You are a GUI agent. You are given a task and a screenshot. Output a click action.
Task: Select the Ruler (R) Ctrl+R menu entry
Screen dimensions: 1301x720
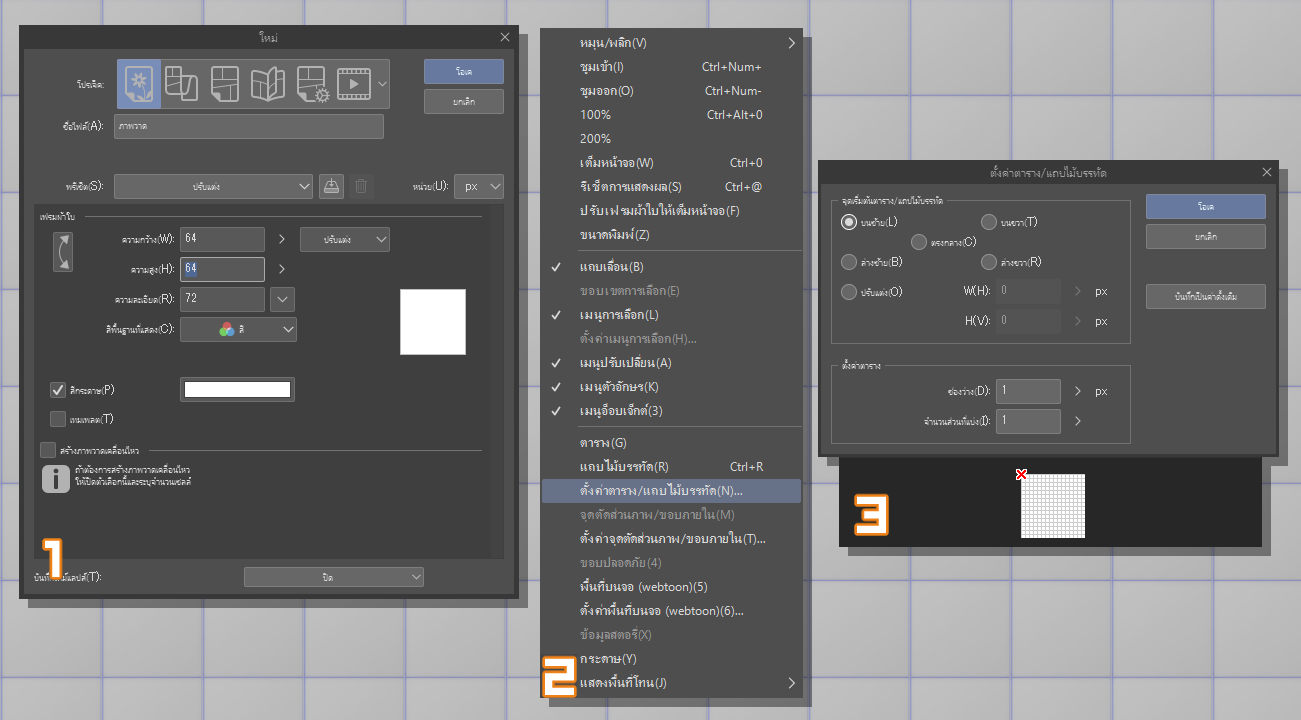(x=671, y=467)
